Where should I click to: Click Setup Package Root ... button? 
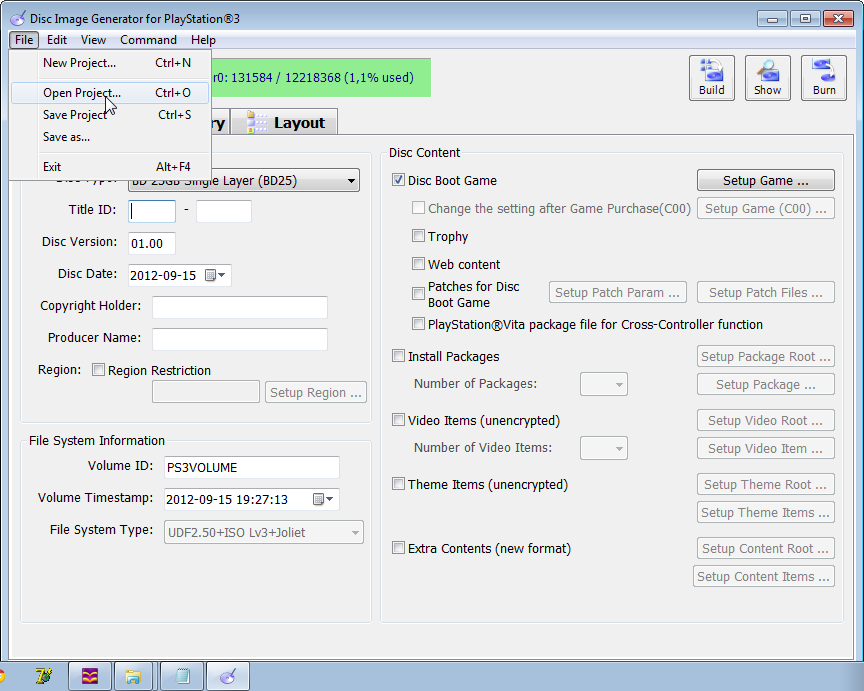pos(765,356)
